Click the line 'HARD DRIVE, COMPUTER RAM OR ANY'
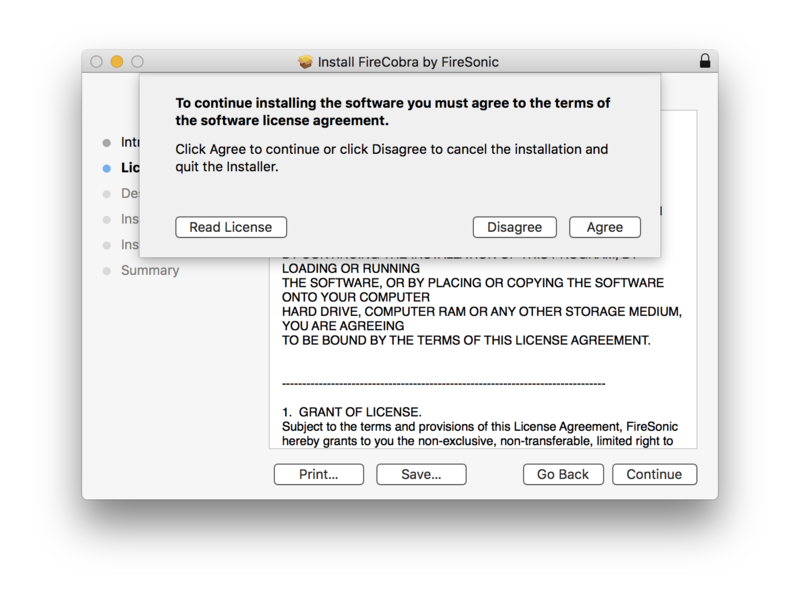This screenshot has width=800, height=600. click(482, 311)
